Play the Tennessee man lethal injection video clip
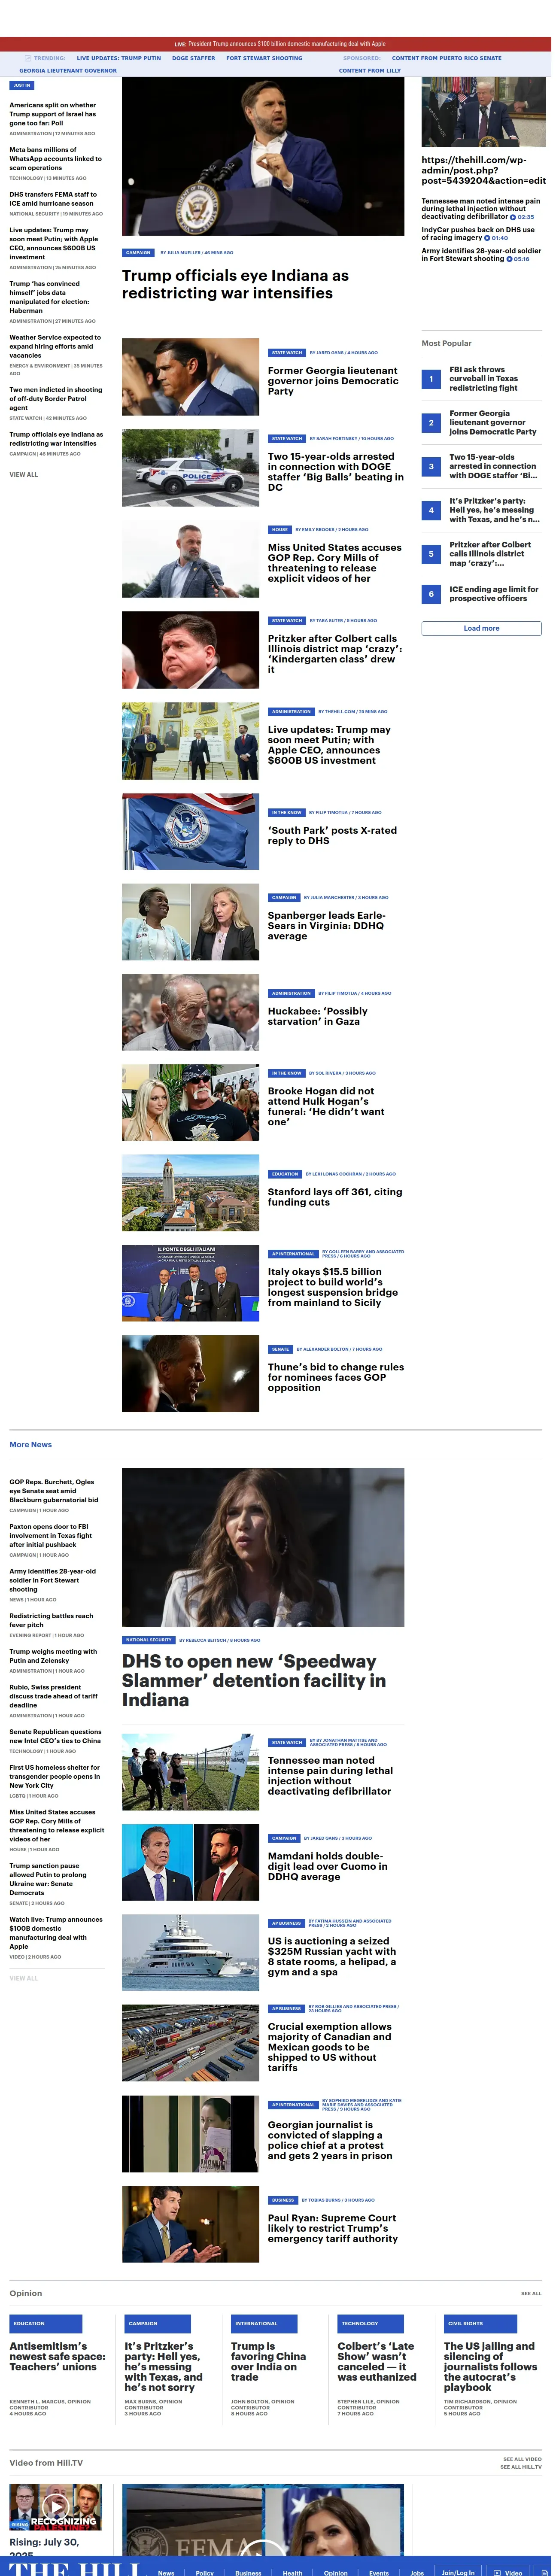559x2576 pixels. (x=522, y=217)
